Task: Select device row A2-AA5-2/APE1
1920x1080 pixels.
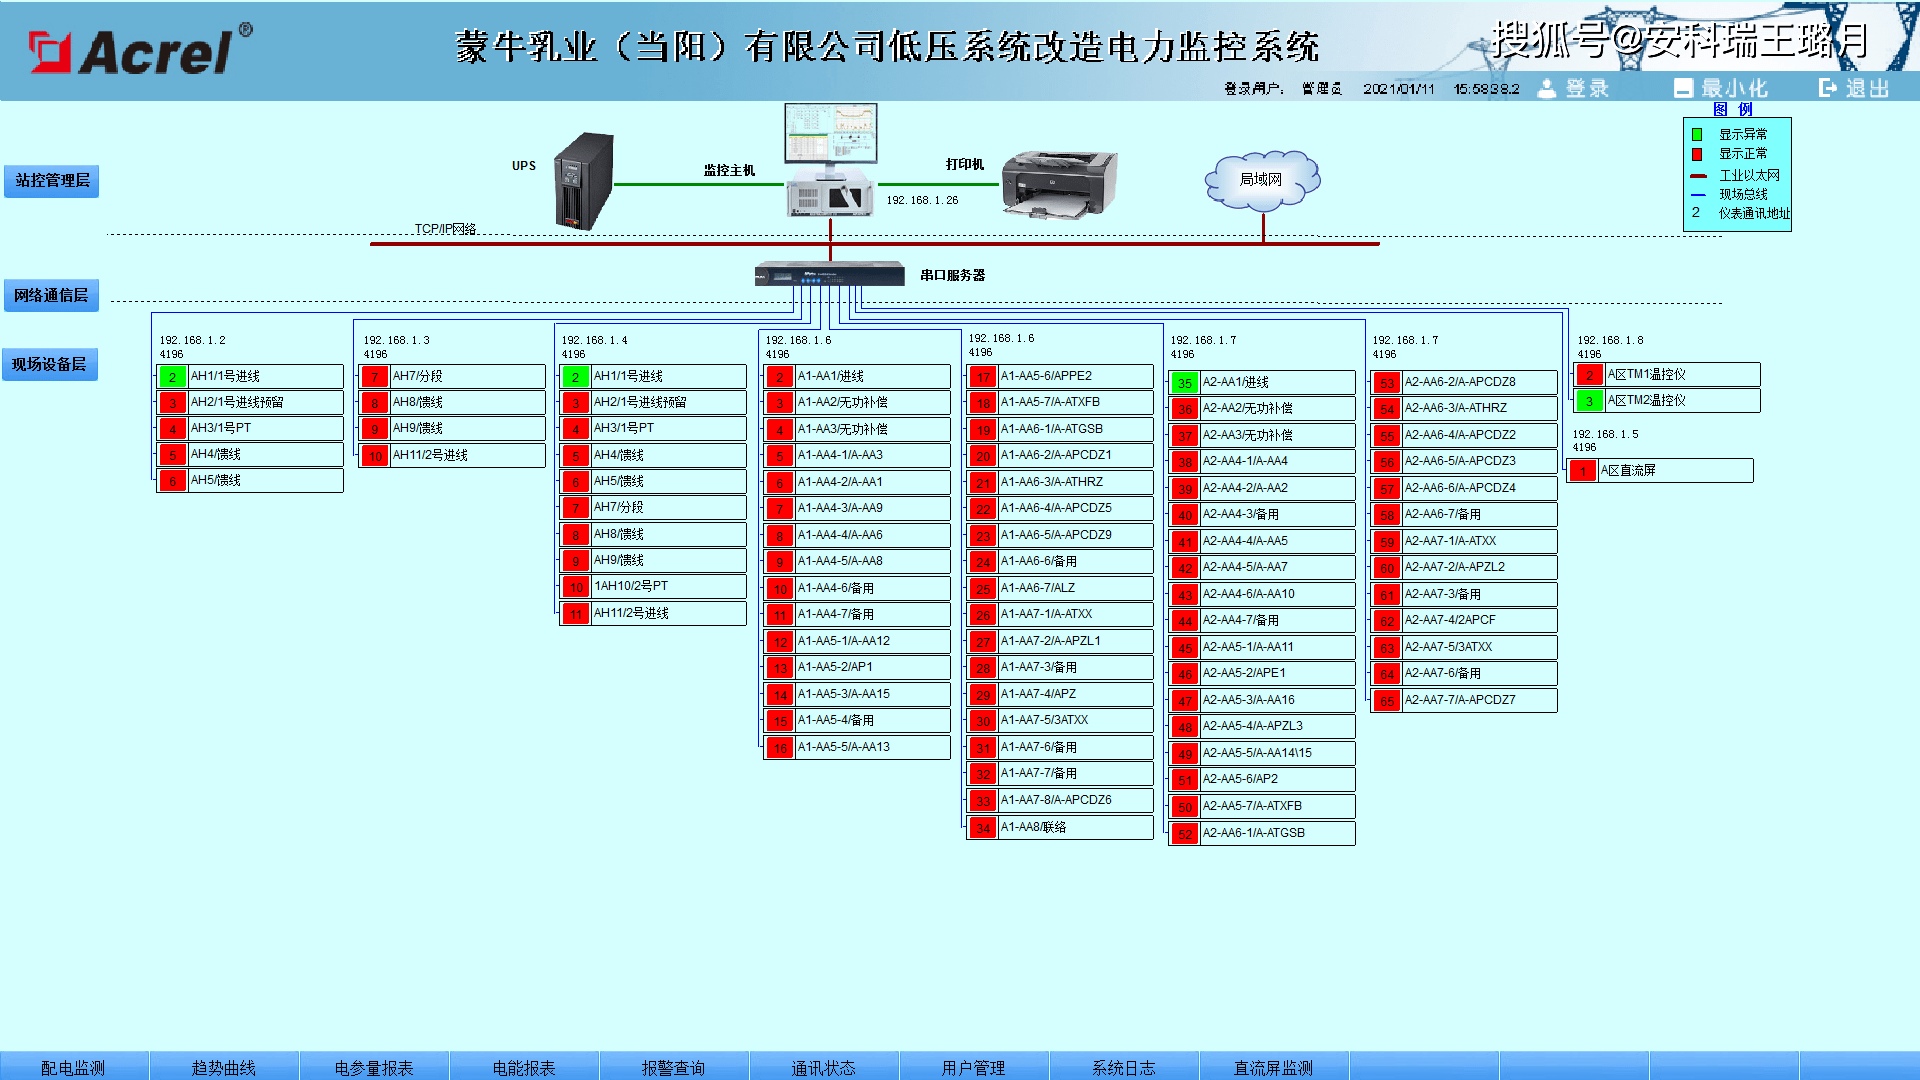Action: [1263, 674]
